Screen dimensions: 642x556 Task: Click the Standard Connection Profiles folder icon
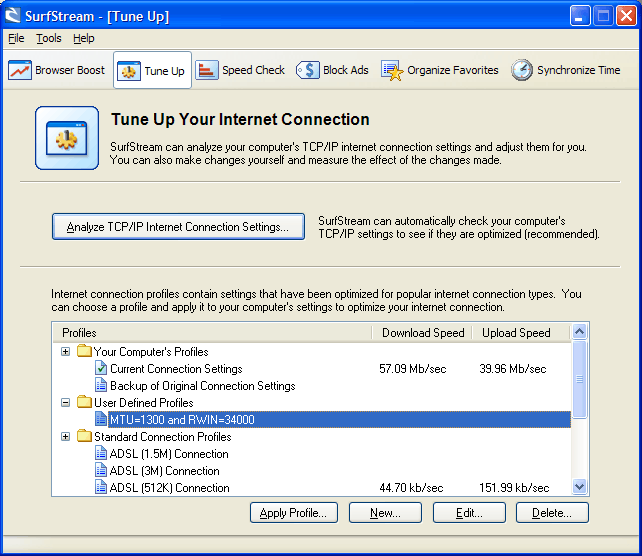(84, 436)
